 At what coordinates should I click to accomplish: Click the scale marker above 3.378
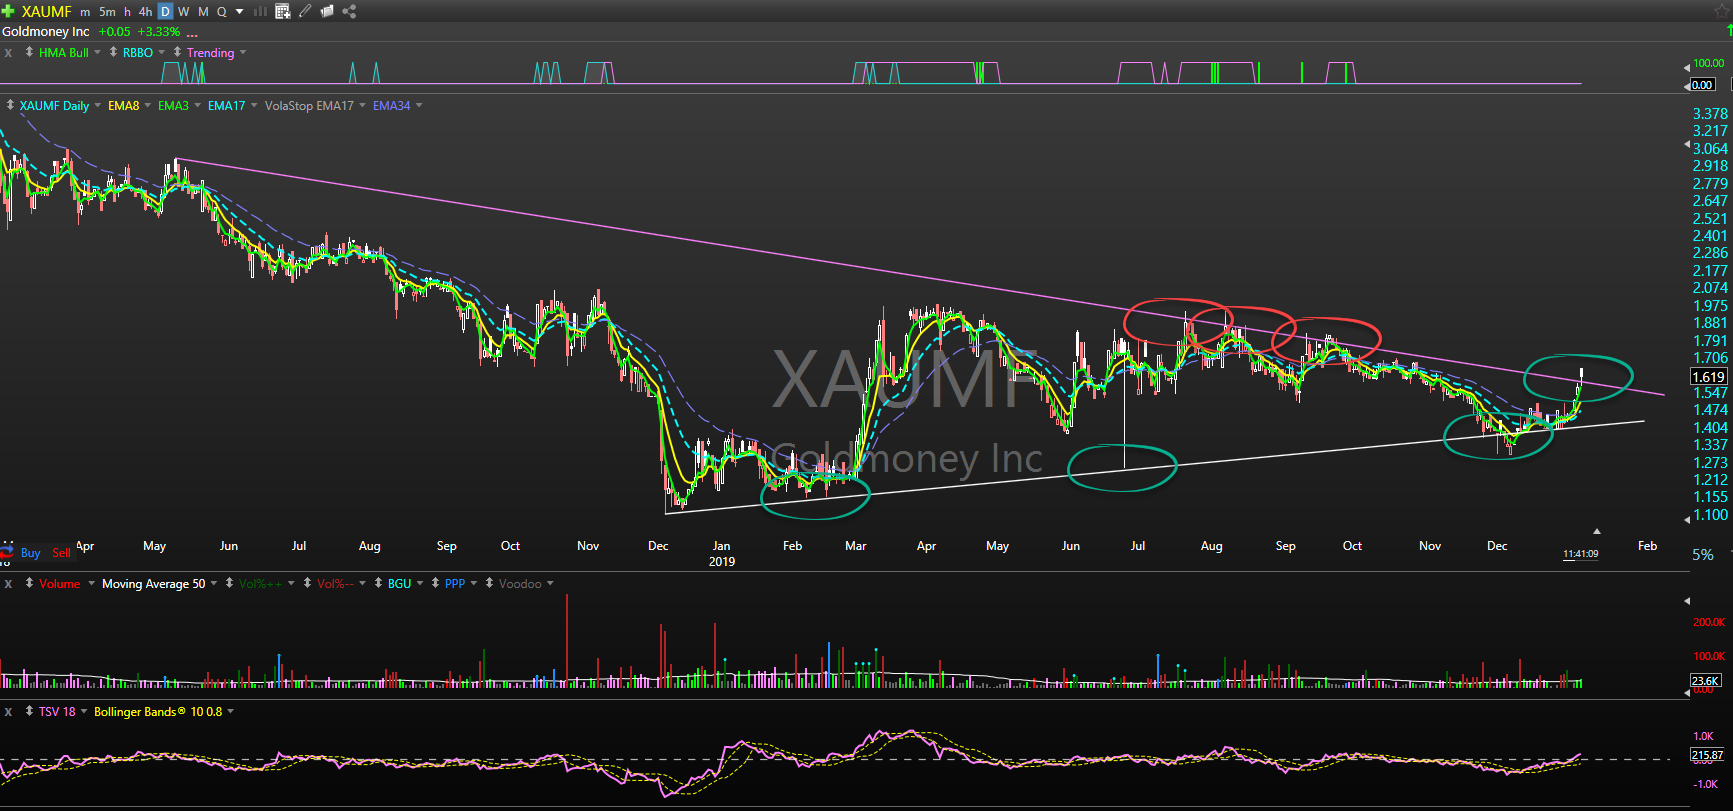[x=1687, y=86]
